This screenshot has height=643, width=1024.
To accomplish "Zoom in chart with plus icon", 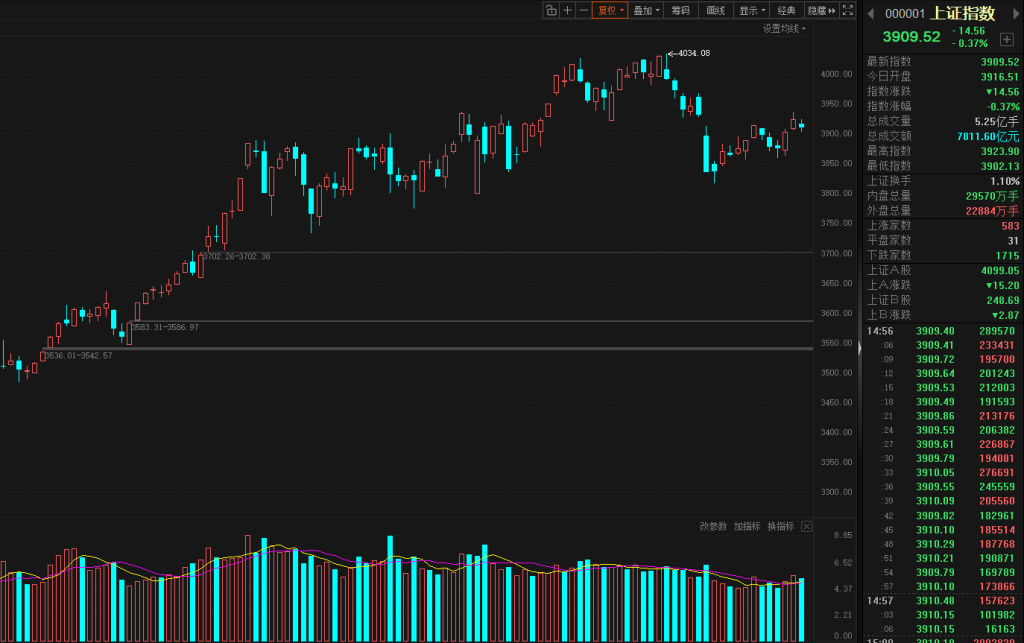I will pyautogui.click(x=567, y=10).
